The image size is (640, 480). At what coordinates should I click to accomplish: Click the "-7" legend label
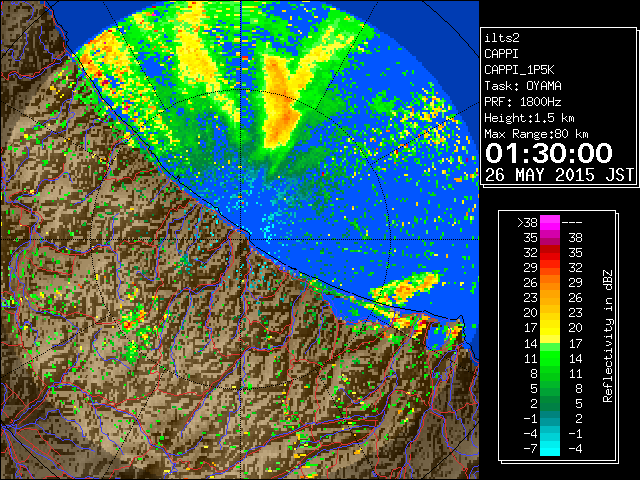tap(531, 449)
